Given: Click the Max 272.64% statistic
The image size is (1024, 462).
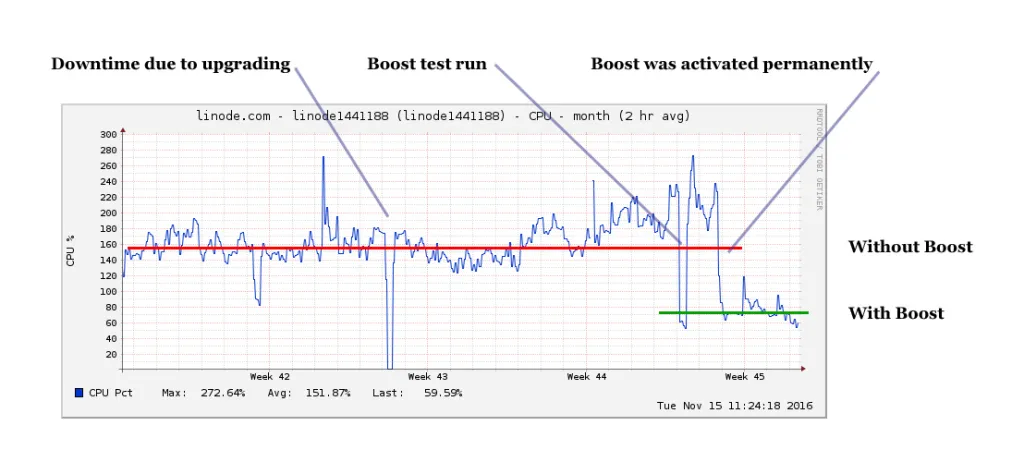Looking at the screenshot, I should [203, 393].
